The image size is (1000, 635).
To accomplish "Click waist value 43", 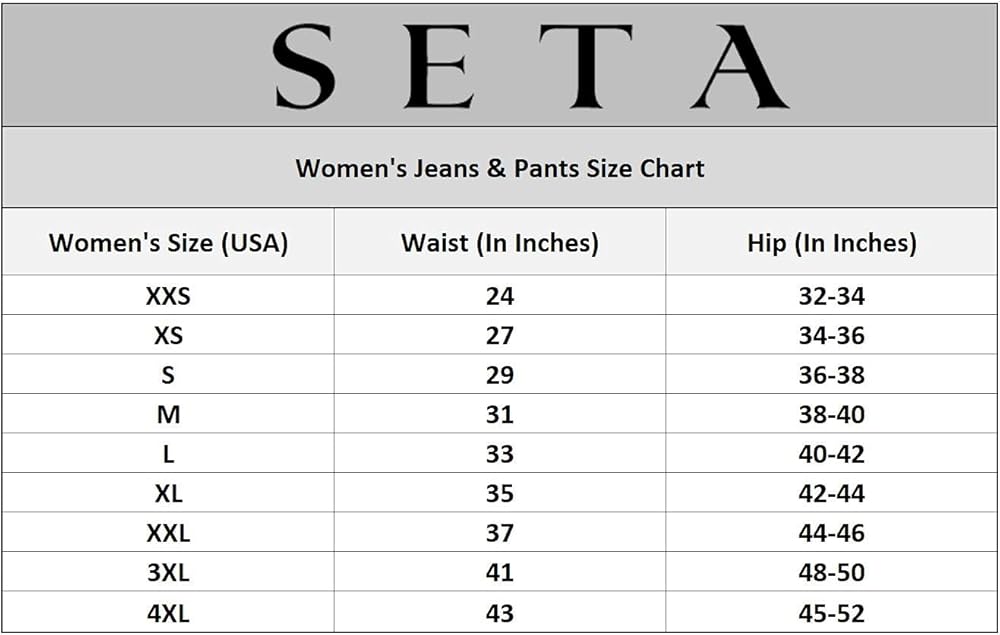I will [x=500, y=613].
